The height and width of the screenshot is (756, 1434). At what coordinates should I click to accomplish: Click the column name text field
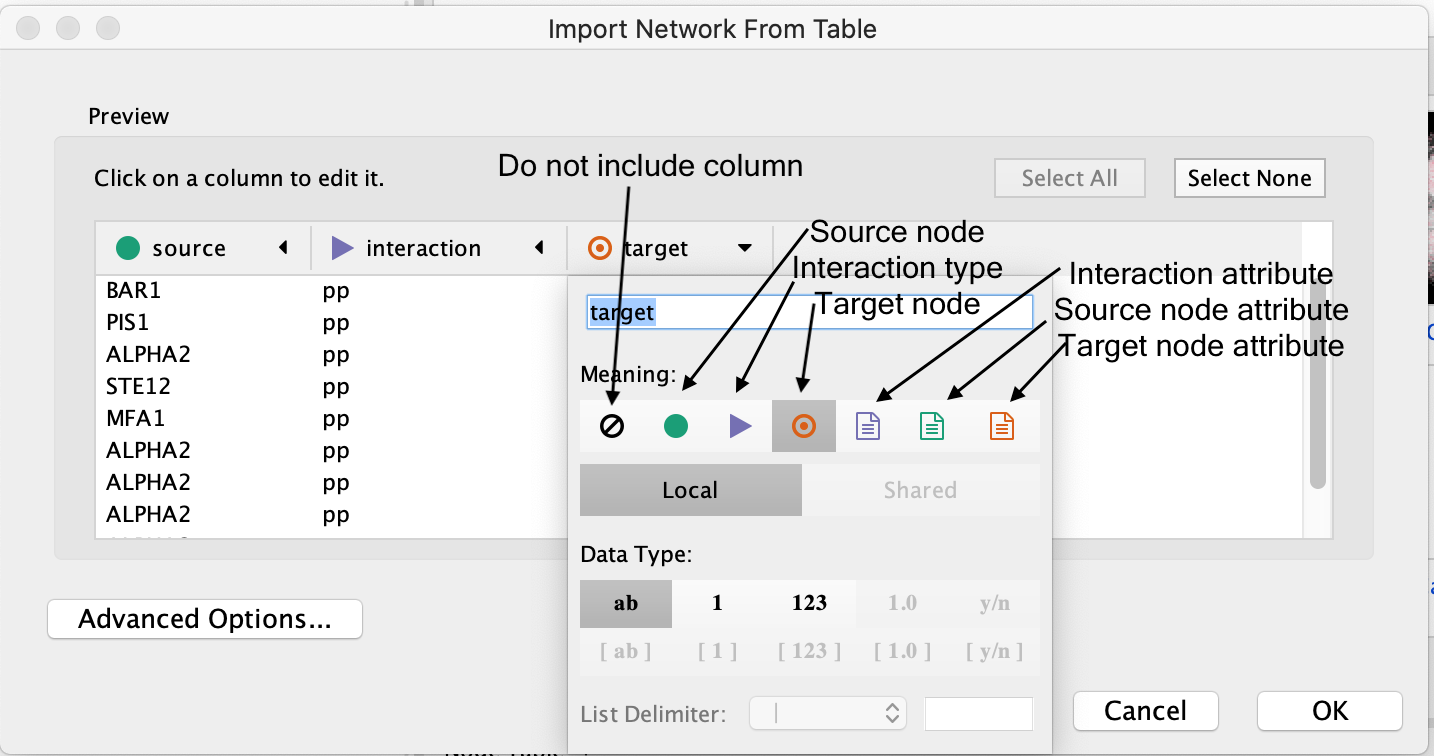(x=809, y=312)
